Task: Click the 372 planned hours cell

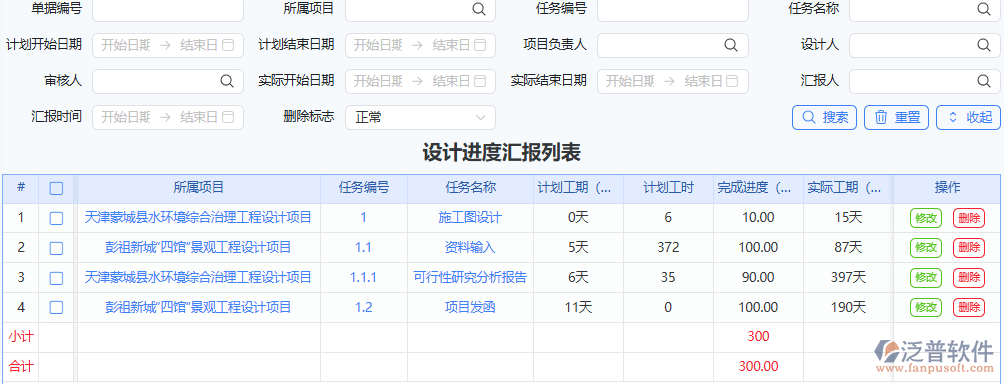Action: [x=668, y=247]
